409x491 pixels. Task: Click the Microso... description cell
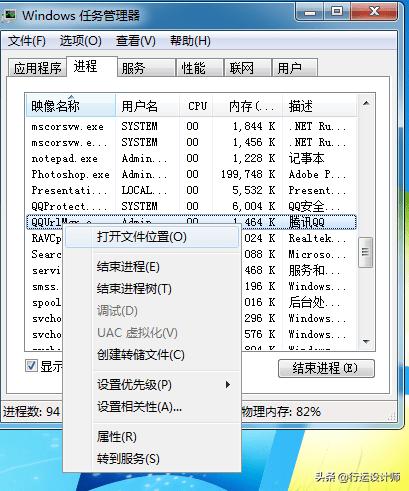(x=317, y=254)
